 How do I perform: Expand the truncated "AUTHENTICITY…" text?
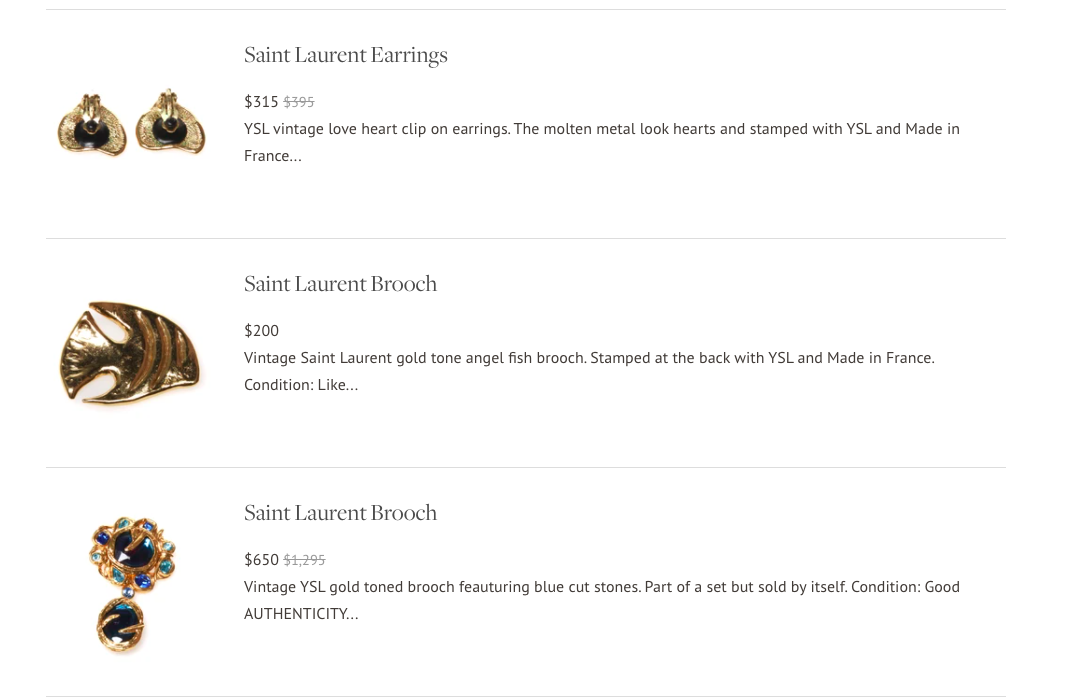301,613
